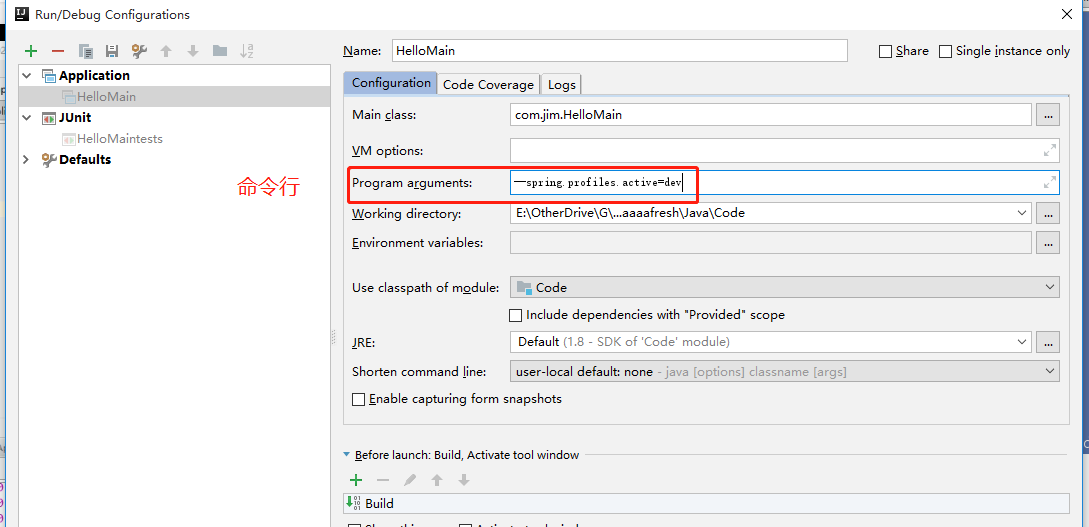
Task: Select HelloMaintests under JUnit
Action: tap(119, 139)
